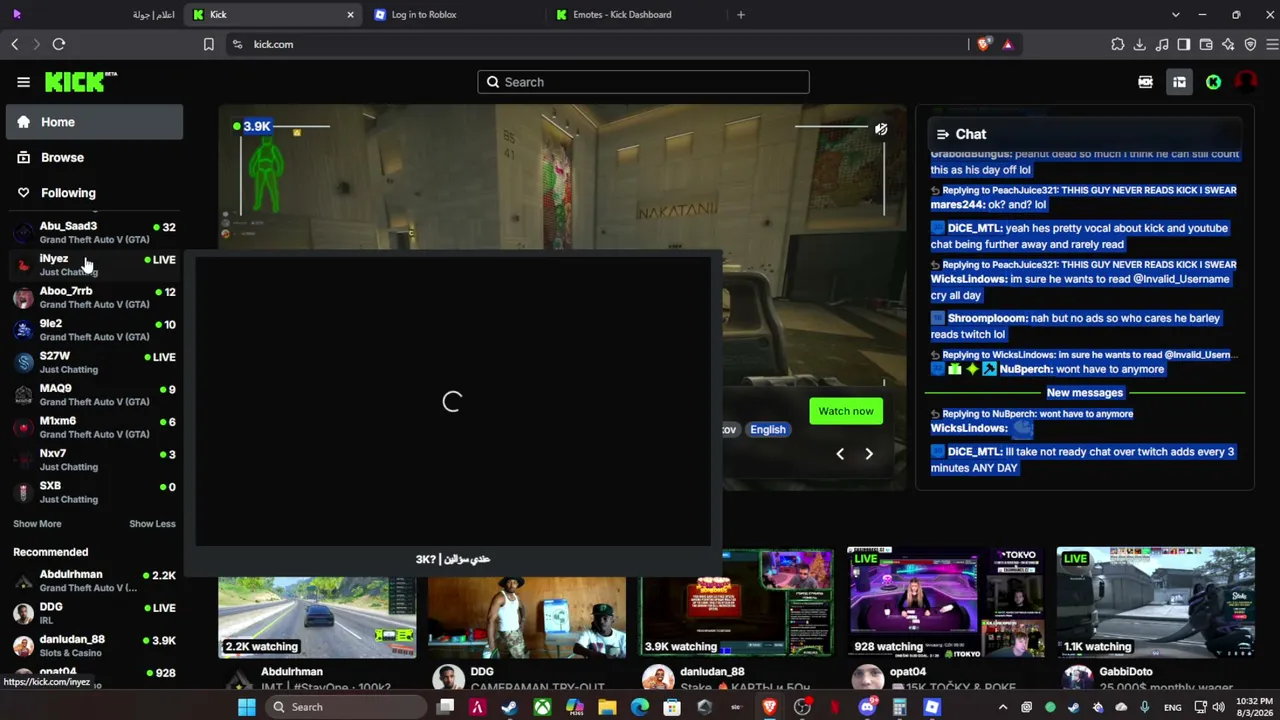
Task: Click the M1xm6 channel avatar
Action: click(x=23, y=428)
